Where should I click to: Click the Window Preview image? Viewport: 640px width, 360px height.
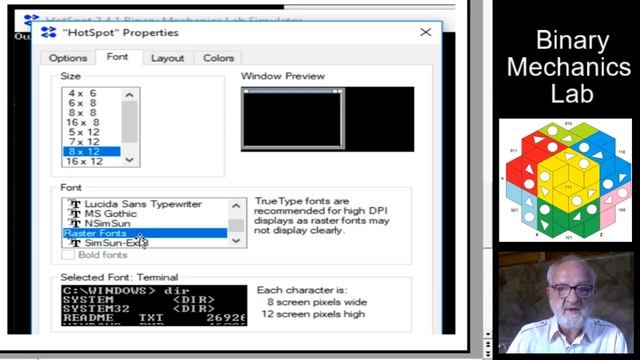(327, 119)
